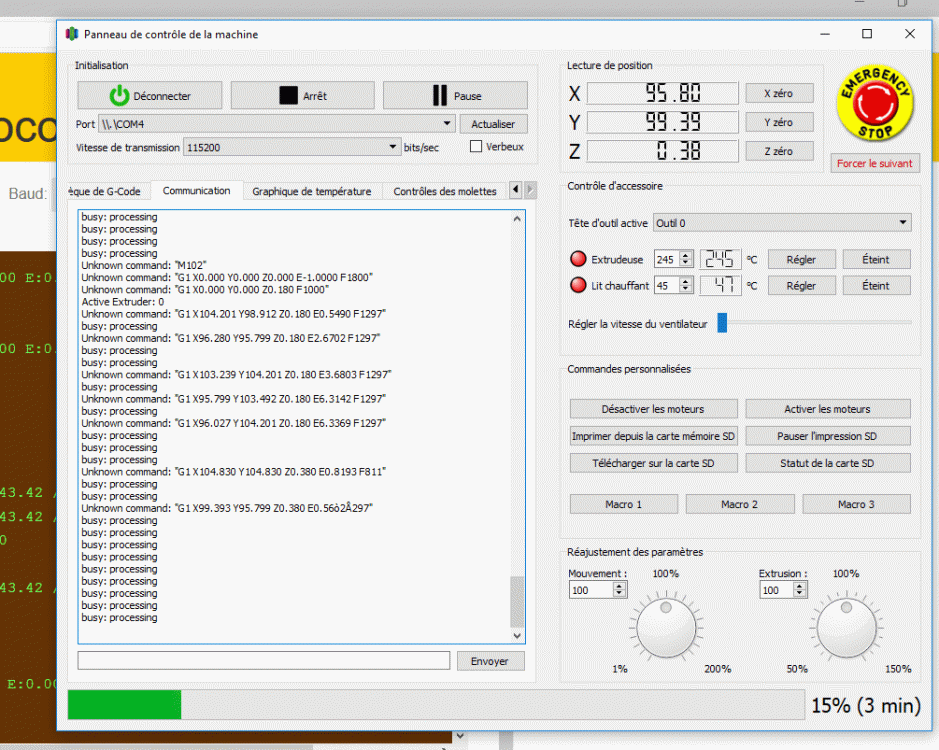
Task: Click Forcer le suivant button
Action: (874, 163)
